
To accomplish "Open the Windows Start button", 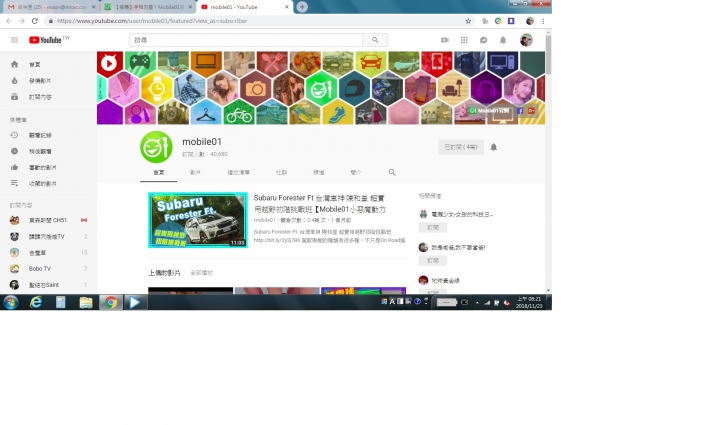I will pos(11,302).
